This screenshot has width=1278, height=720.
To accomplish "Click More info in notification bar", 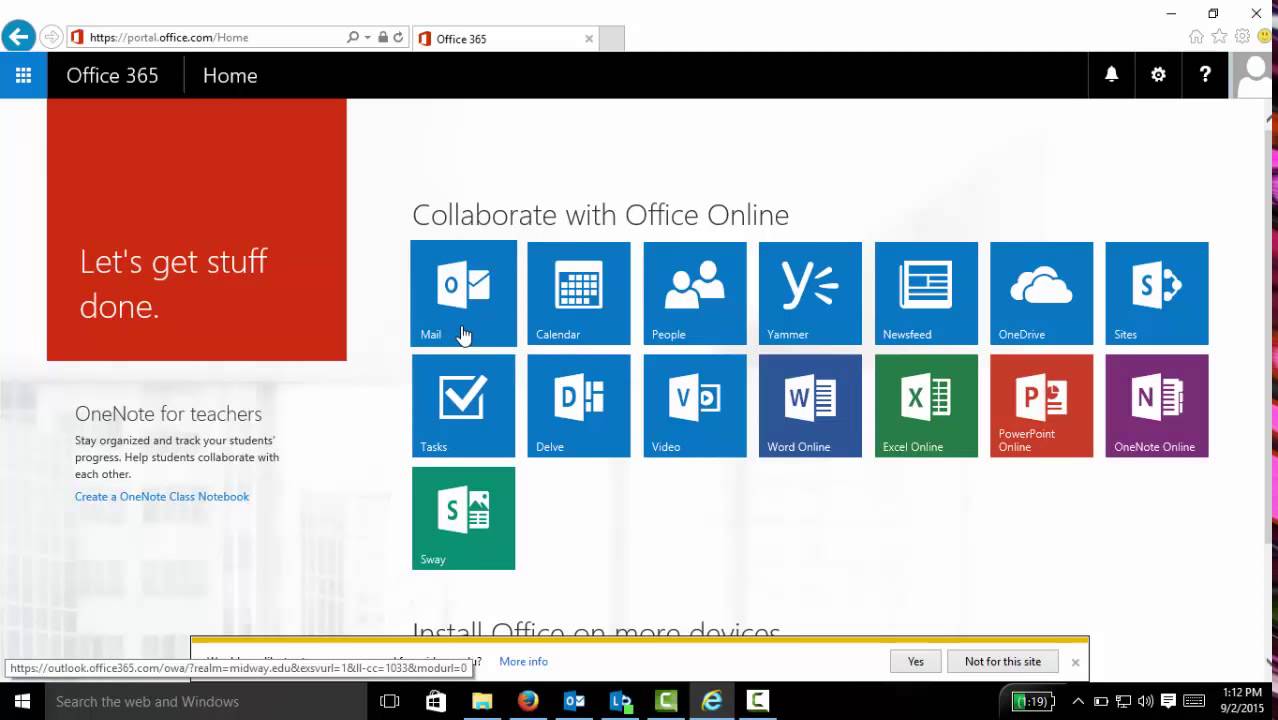I will [x=523, y=661].
